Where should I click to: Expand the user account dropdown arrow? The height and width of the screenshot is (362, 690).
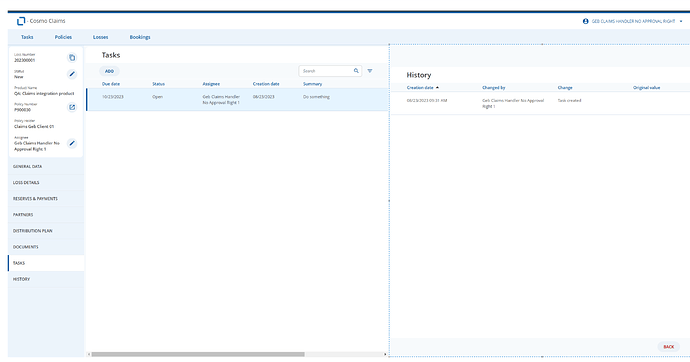click(x=681, y=21)
